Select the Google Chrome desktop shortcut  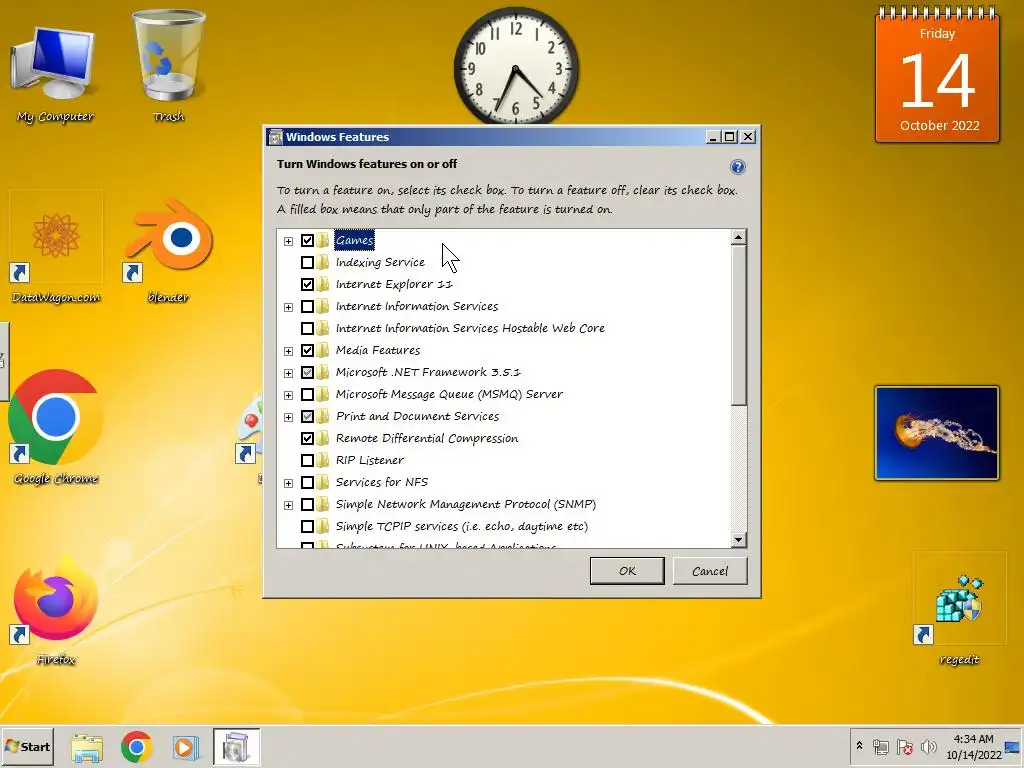(x=56, y=428)
